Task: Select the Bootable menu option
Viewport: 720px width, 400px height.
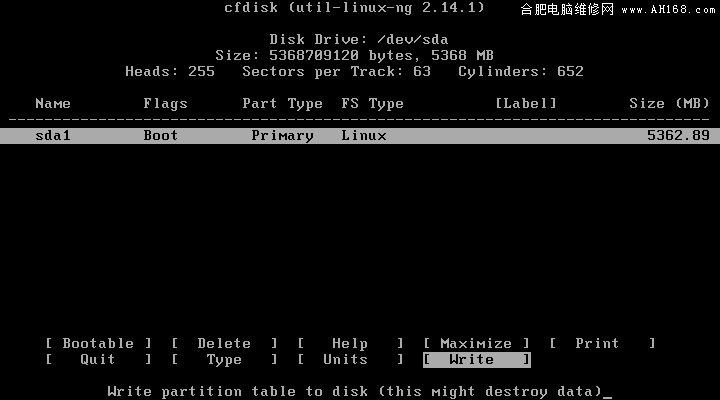Action: [98, 344]
